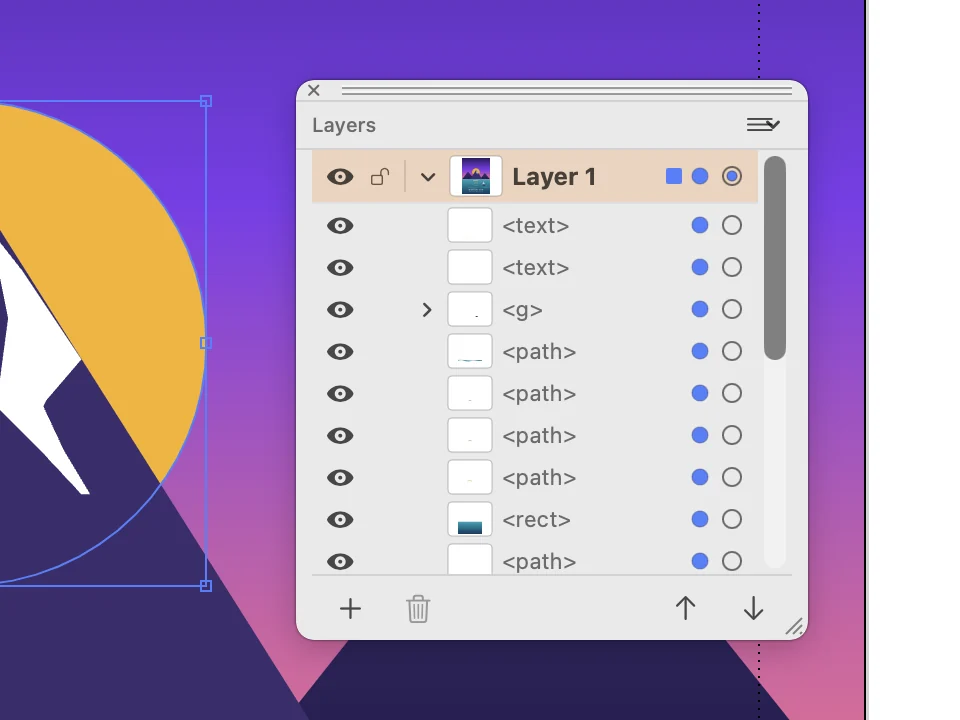The height and width of the screenshot is (720, 960).
Task: Select the Layer 1 name label
Action: (554, 177)
